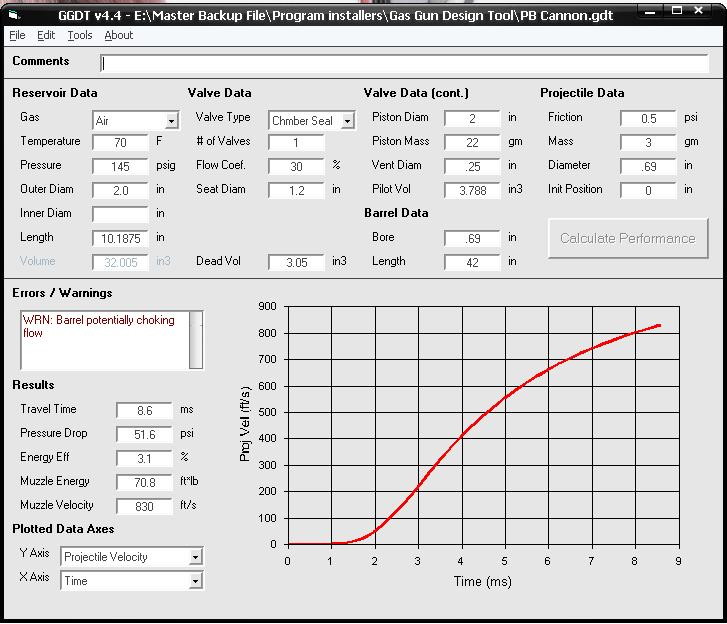The image size is (727, 624).
Task: Open the X Axis plotted data dropdown
Action: 195,581
